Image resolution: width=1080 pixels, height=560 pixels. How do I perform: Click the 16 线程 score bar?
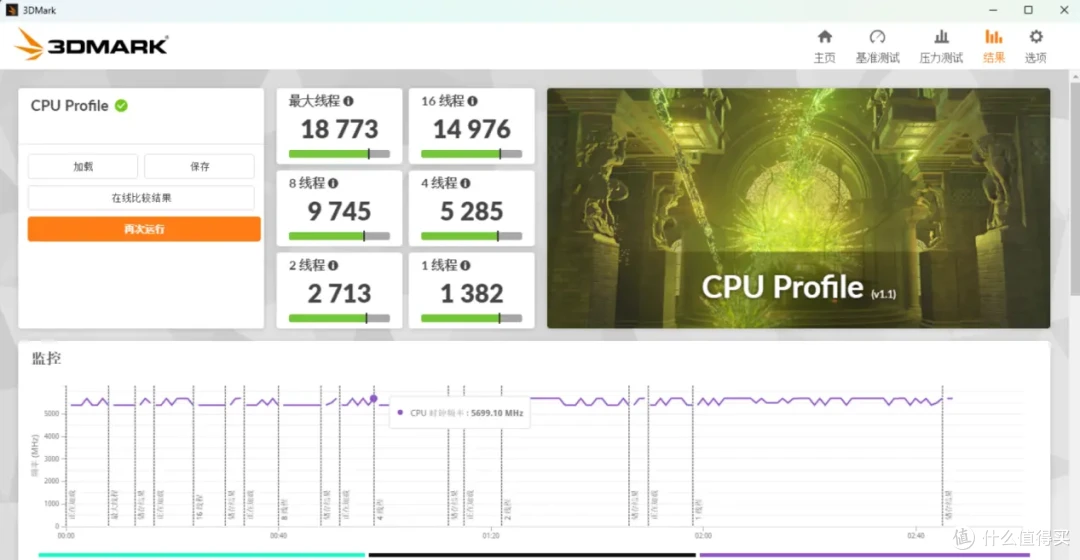472,154
